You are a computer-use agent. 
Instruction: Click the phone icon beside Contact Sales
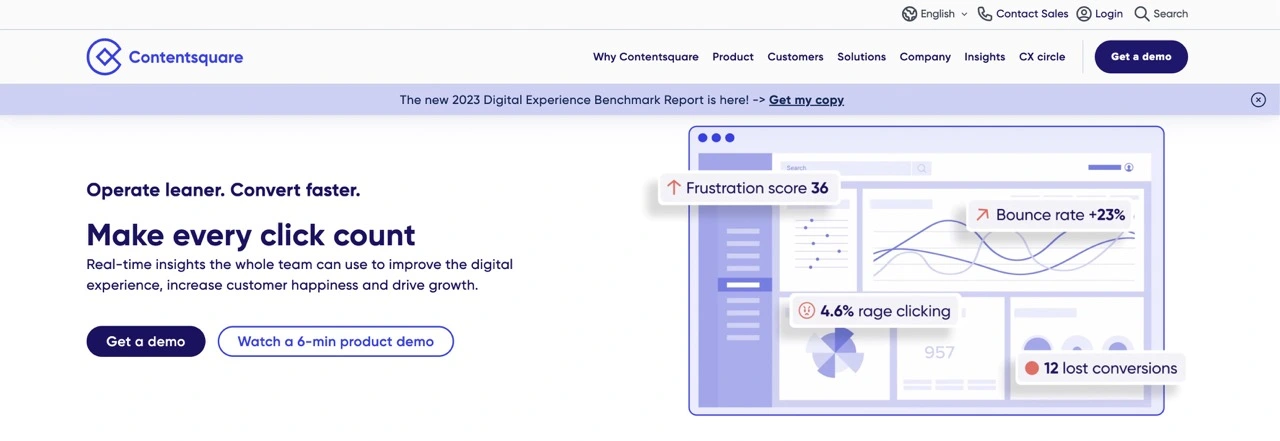985,14
